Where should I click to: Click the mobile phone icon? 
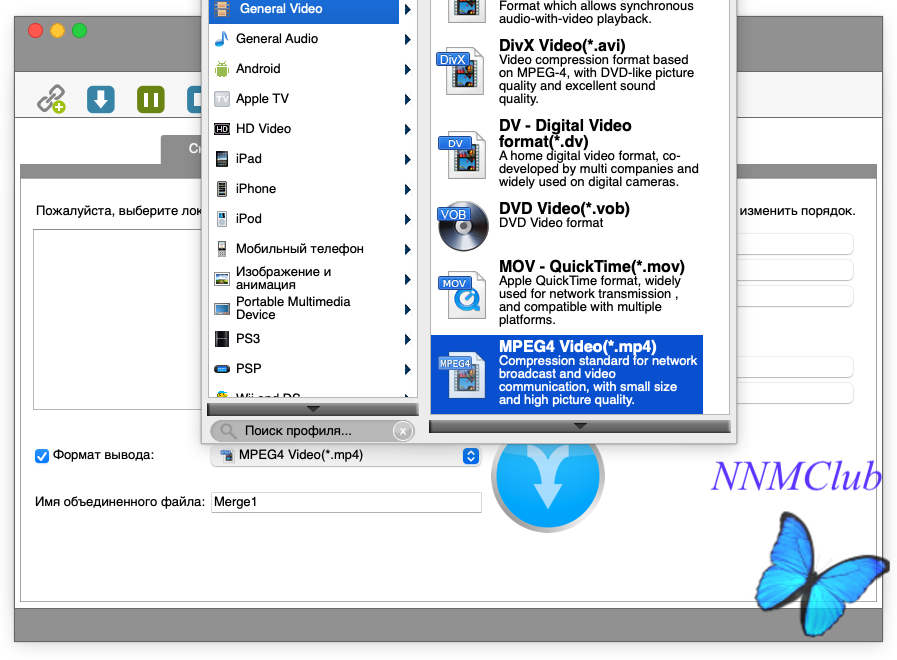222,249
